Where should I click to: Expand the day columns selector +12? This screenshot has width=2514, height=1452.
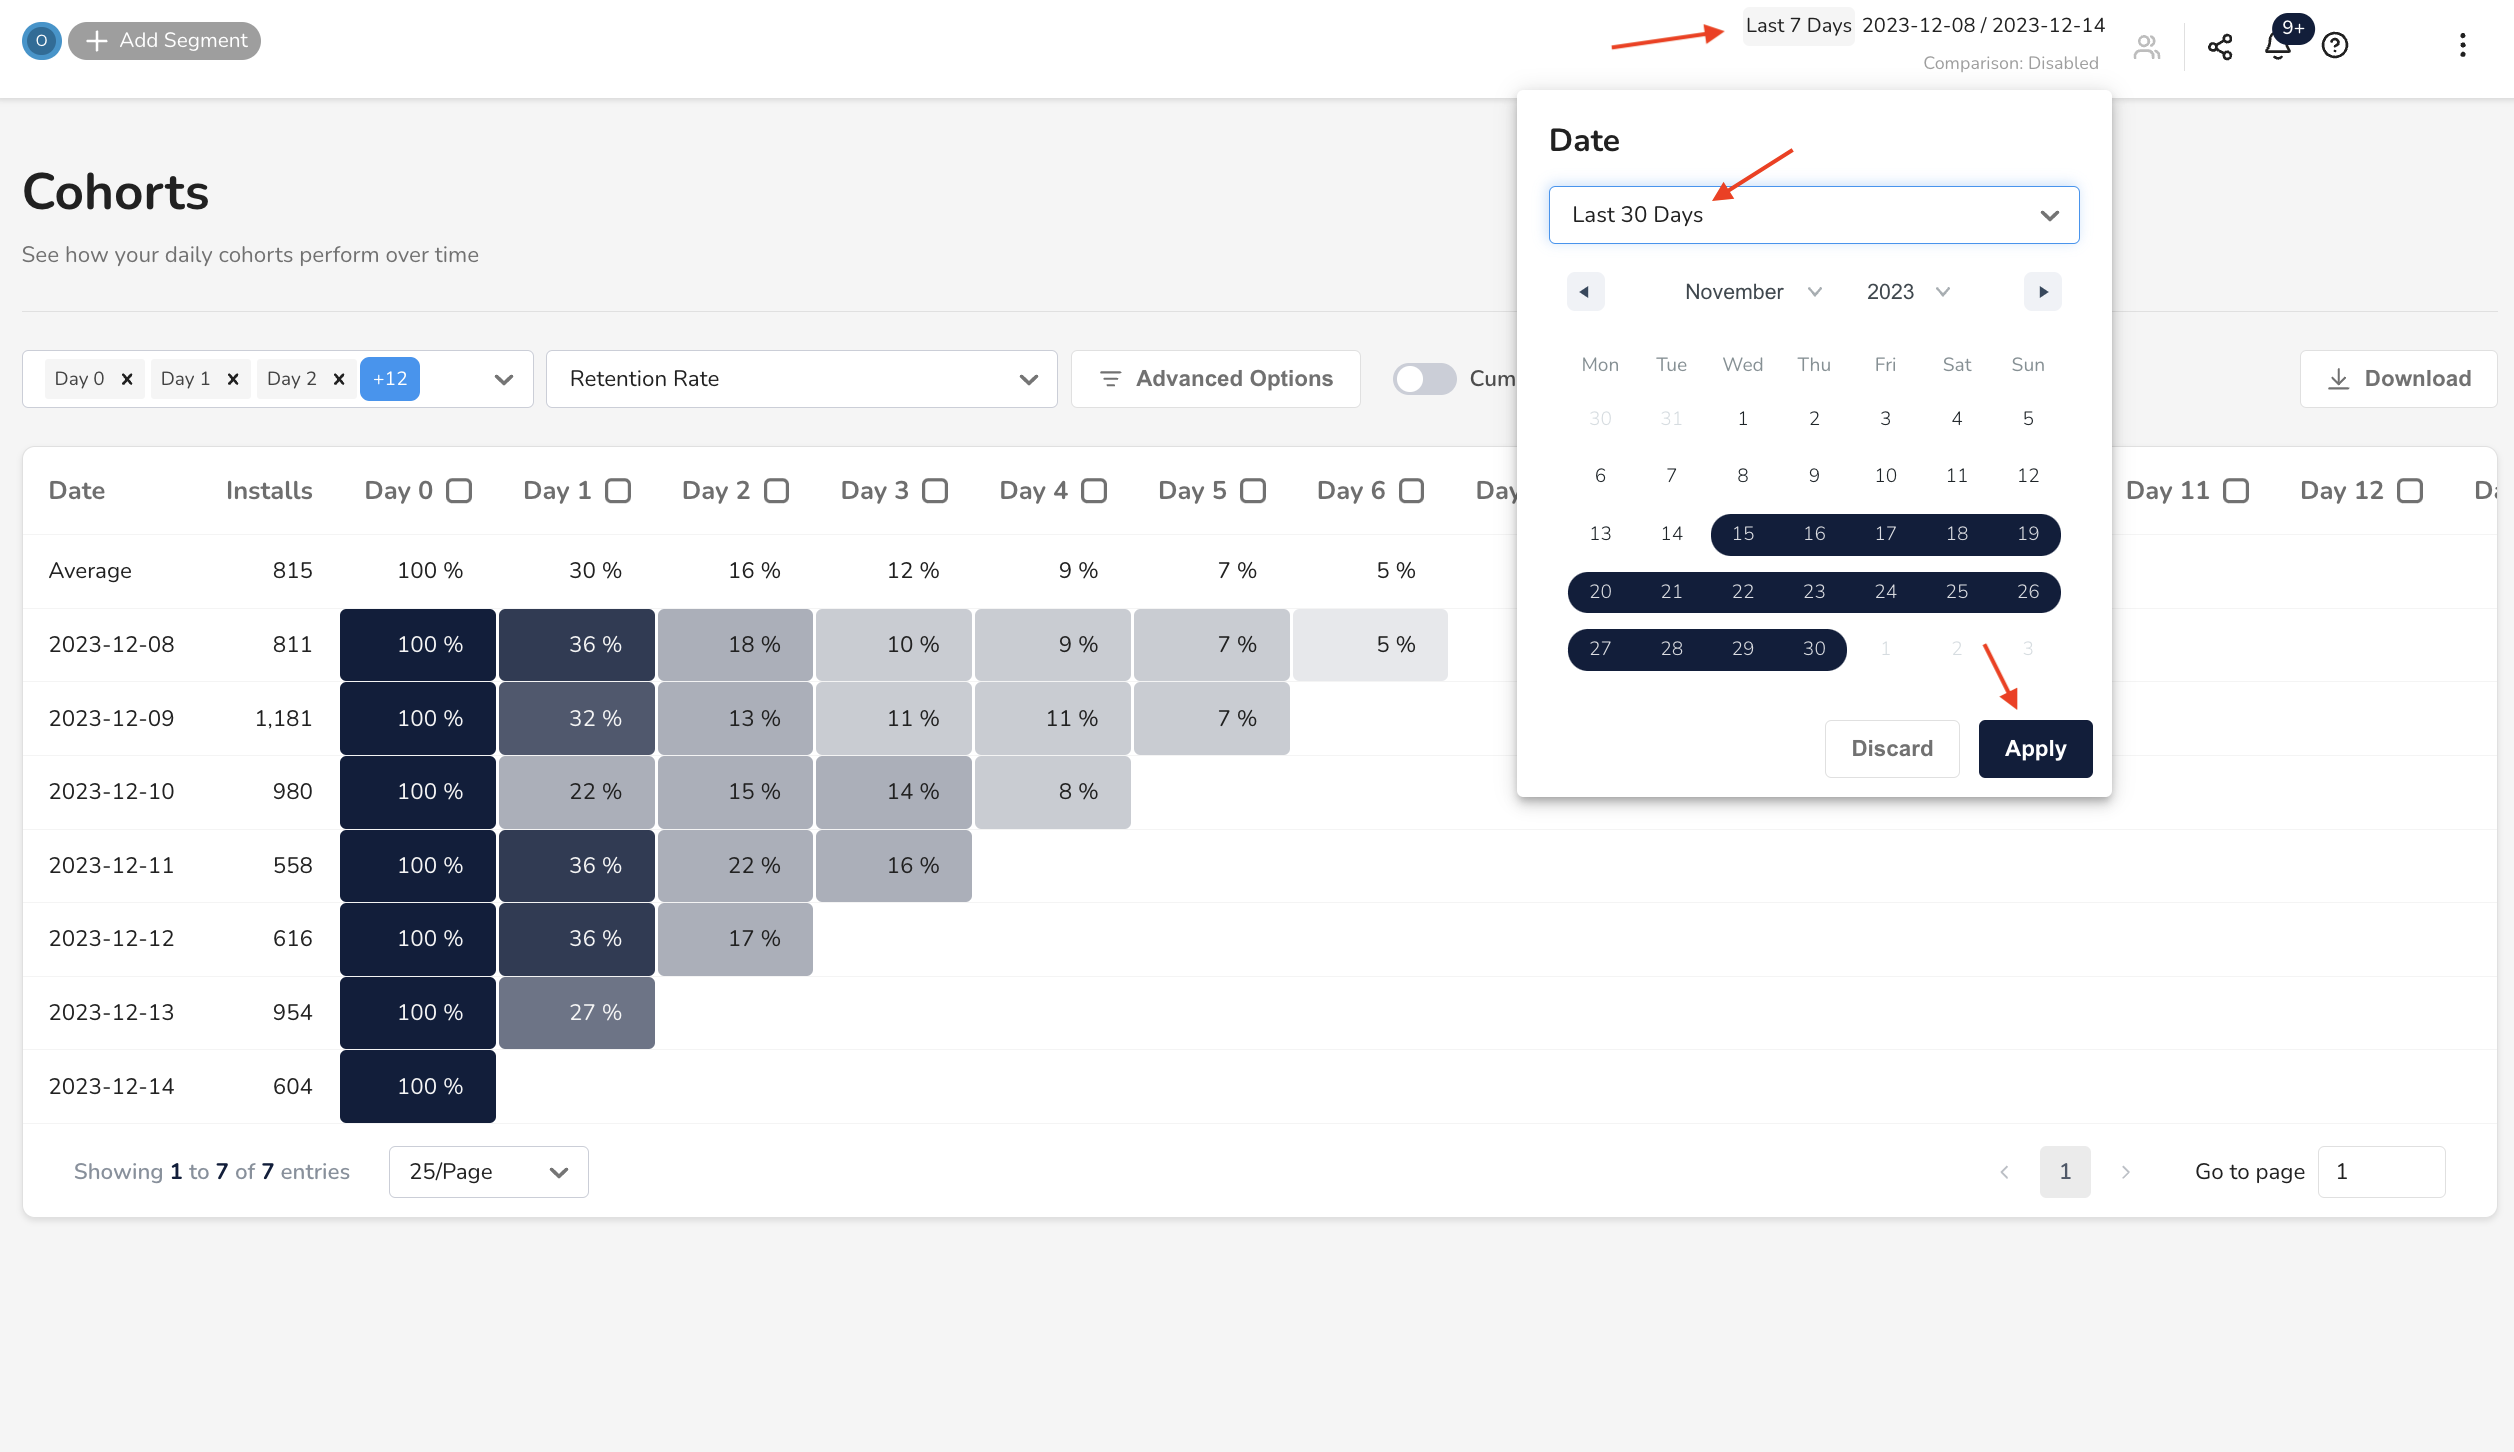click(x=389, y=379)
